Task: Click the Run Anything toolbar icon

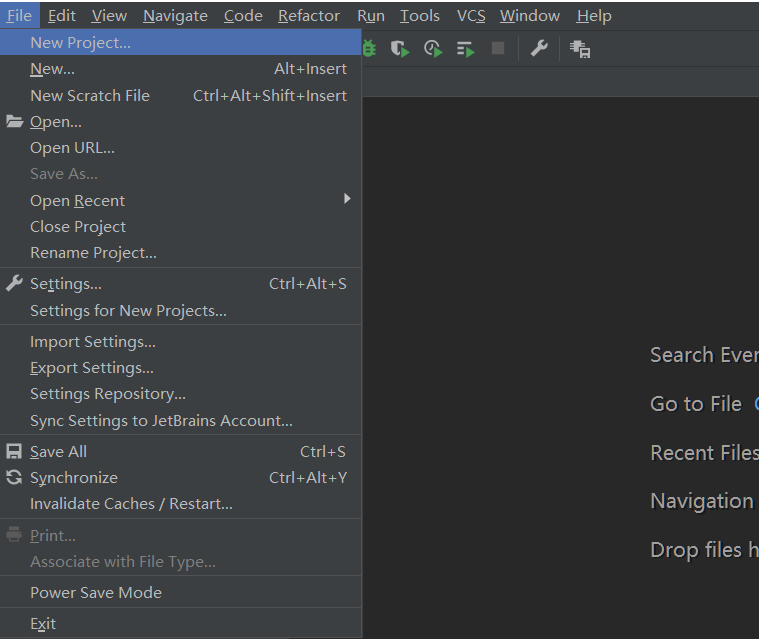Action: (465, 48)
